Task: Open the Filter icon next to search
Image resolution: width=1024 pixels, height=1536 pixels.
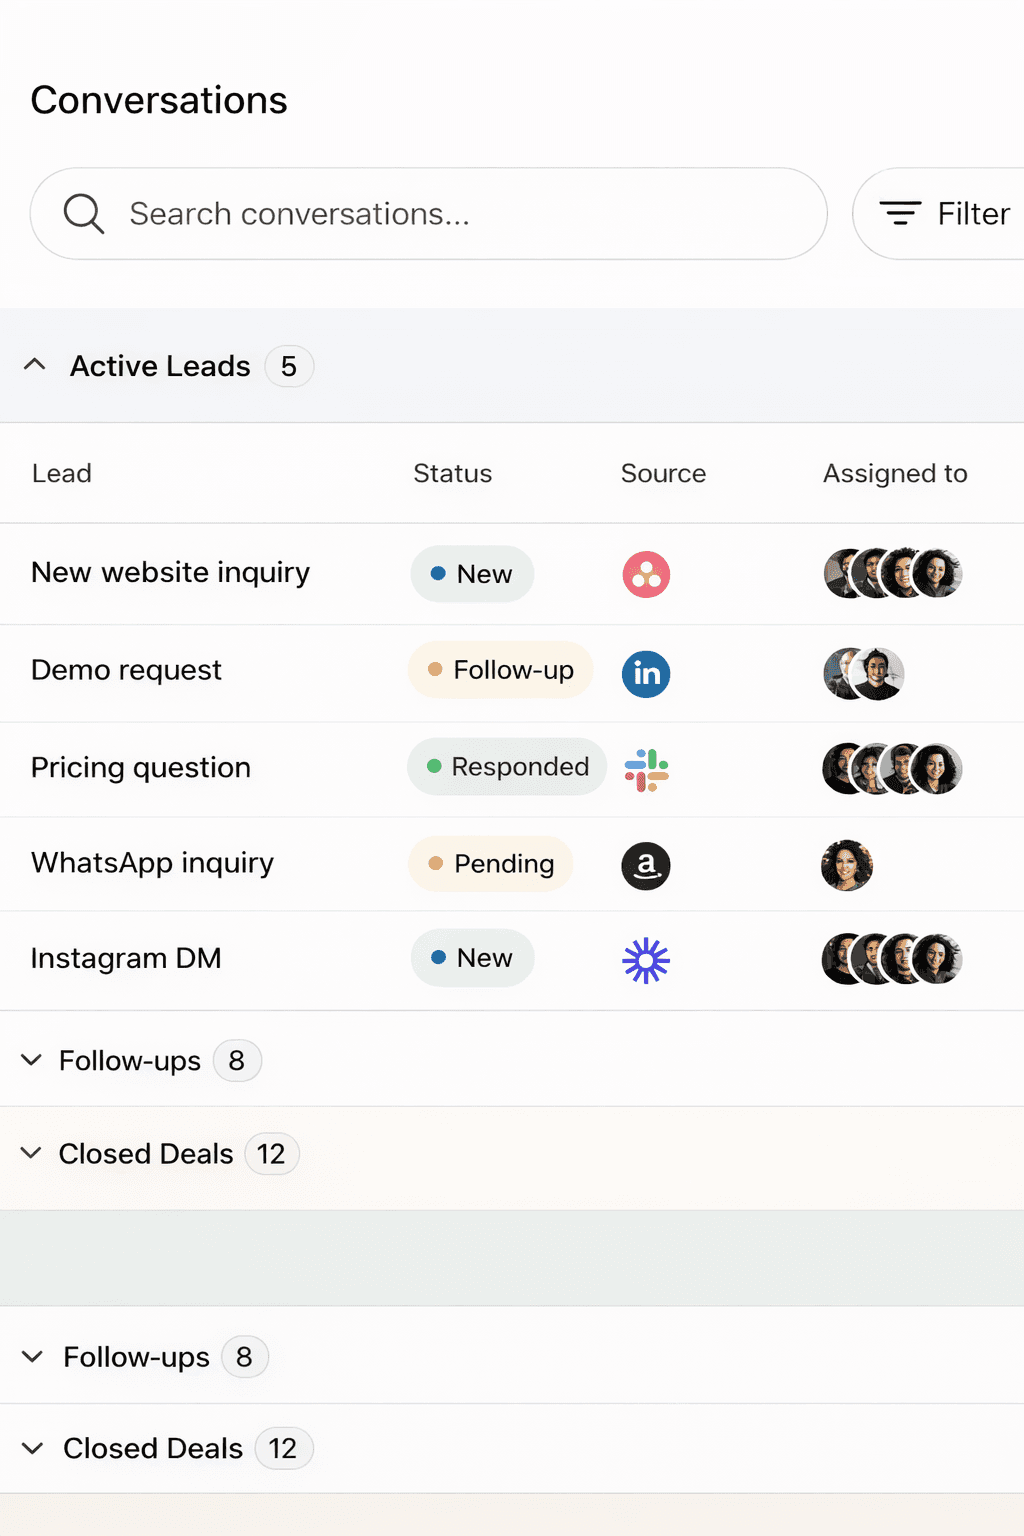Action: click(x=899, y=213)
